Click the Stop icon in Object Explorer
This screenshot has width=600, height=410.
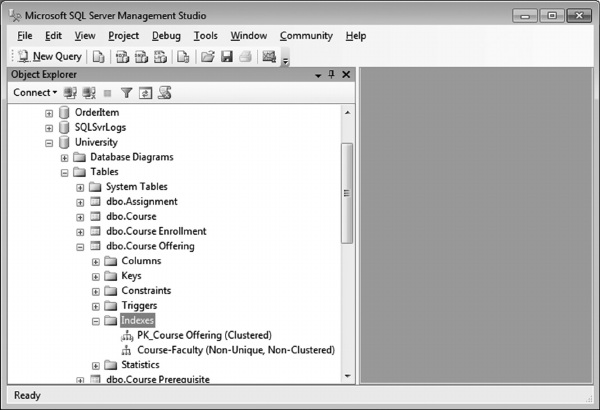pyautogui.click(x=108, y=93)
